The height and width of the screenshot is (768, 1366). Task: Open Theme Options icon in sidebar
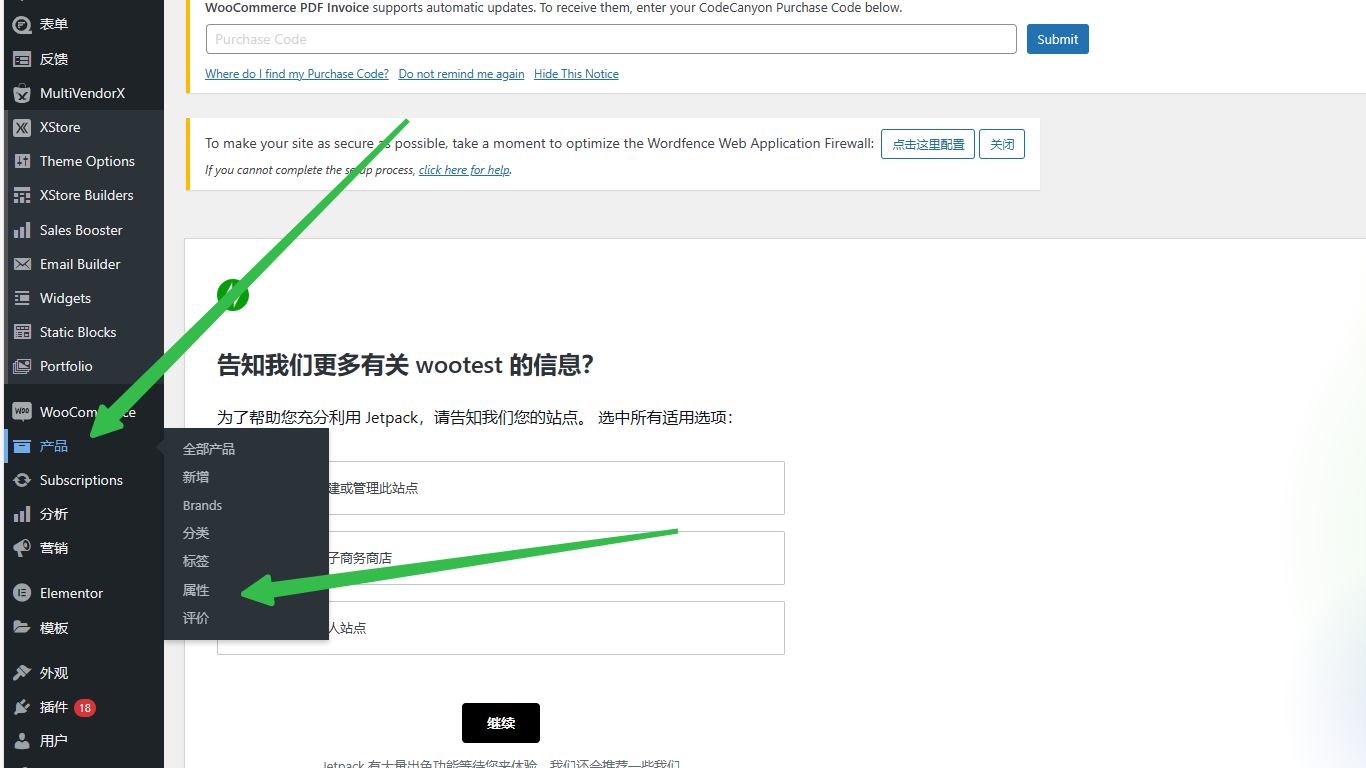[22, 161]
